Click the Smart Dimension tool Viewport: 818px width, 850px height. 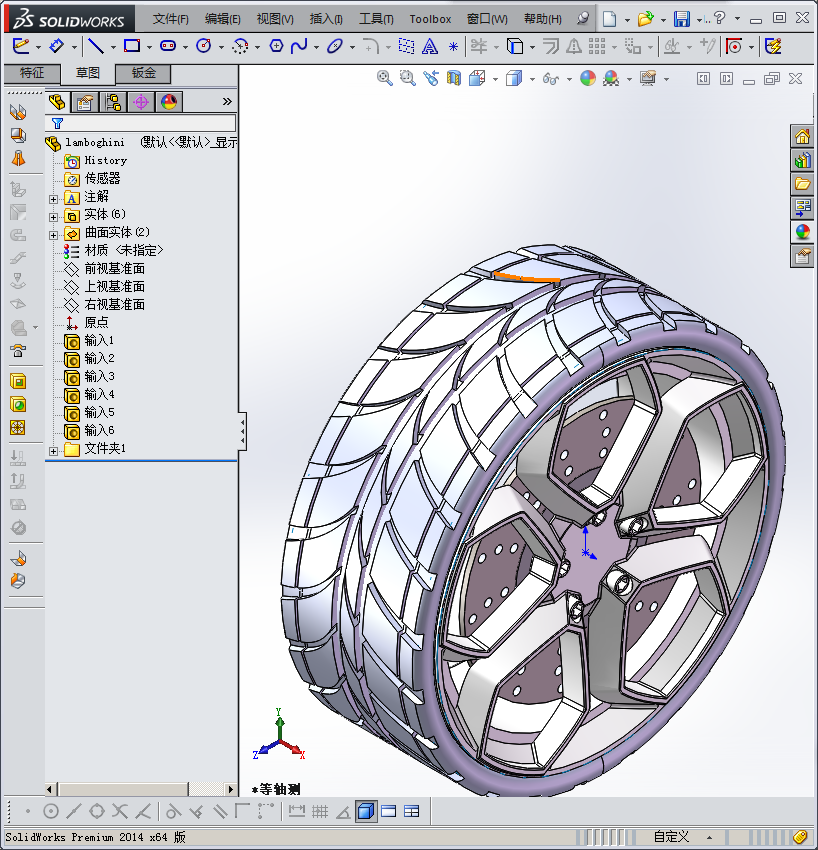[56, 46]
